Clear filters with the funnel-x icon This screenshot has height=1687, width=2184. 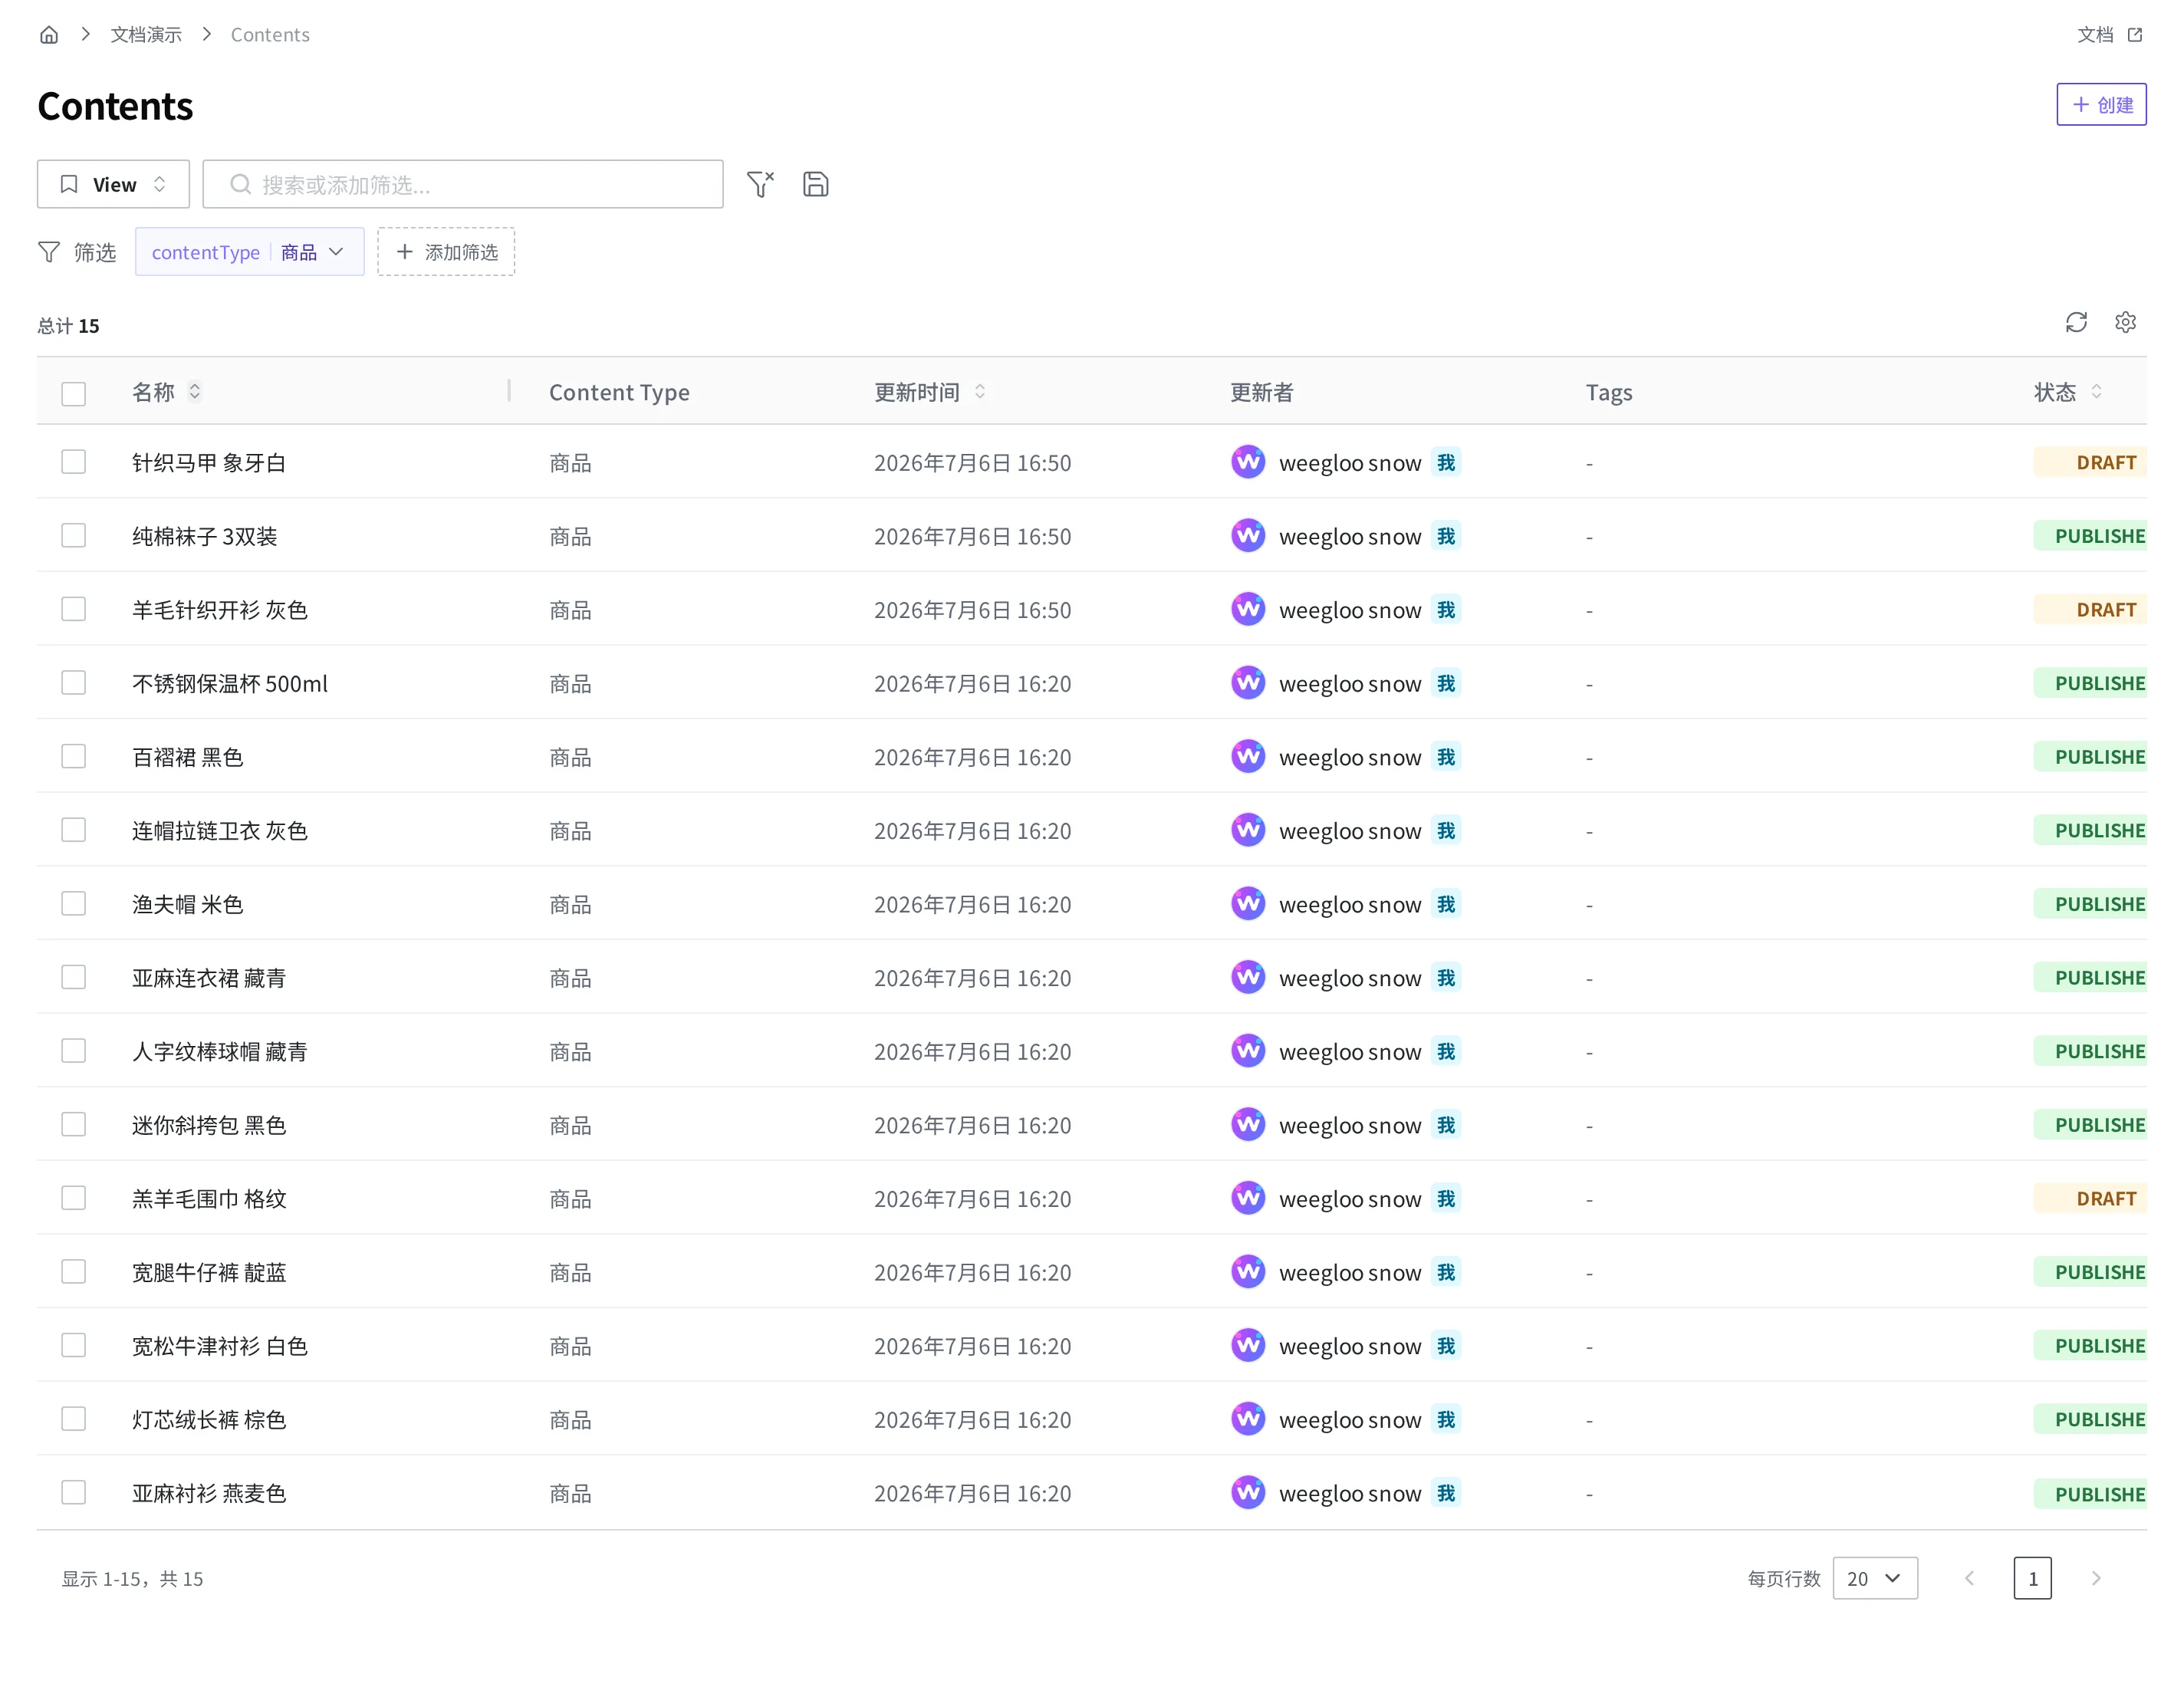click(x=760, y=184)
